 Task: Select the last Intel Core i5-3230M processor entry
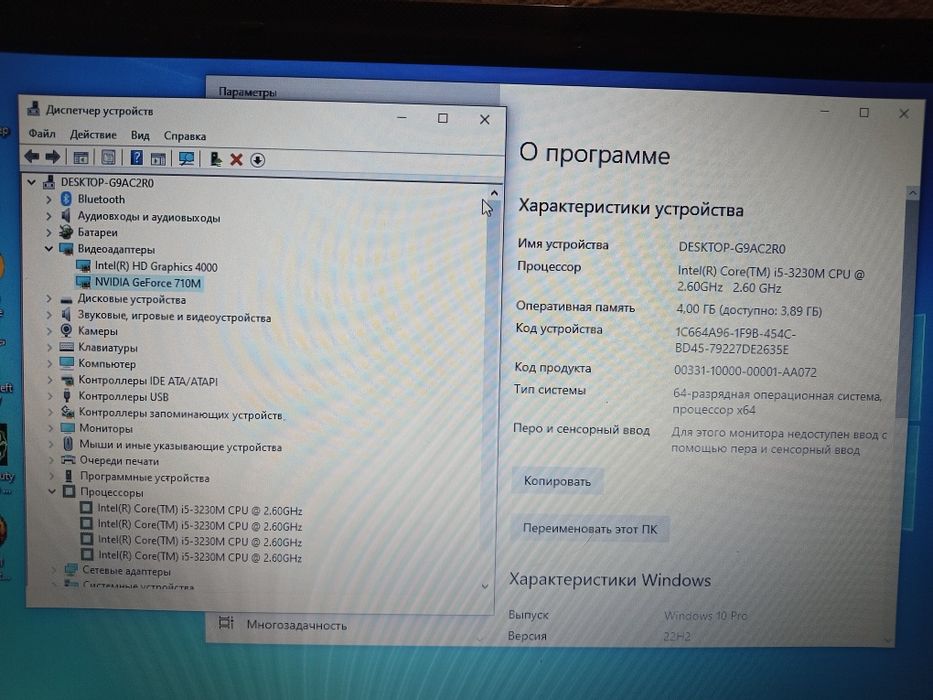point(200,557)
